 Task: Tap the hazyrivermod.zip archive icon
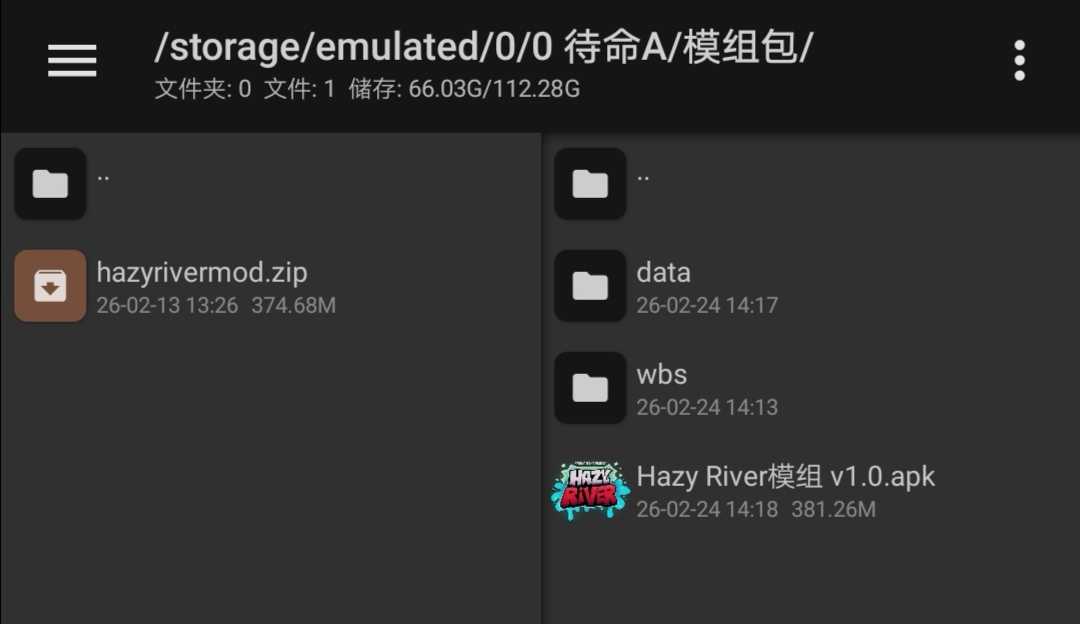pyautogui.click(x=50, y=286)
